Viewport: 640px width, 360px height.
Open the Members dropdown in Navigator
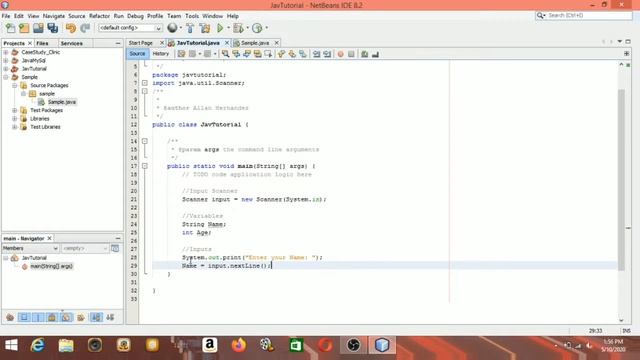pyautogui.click(x=31, y=248)
